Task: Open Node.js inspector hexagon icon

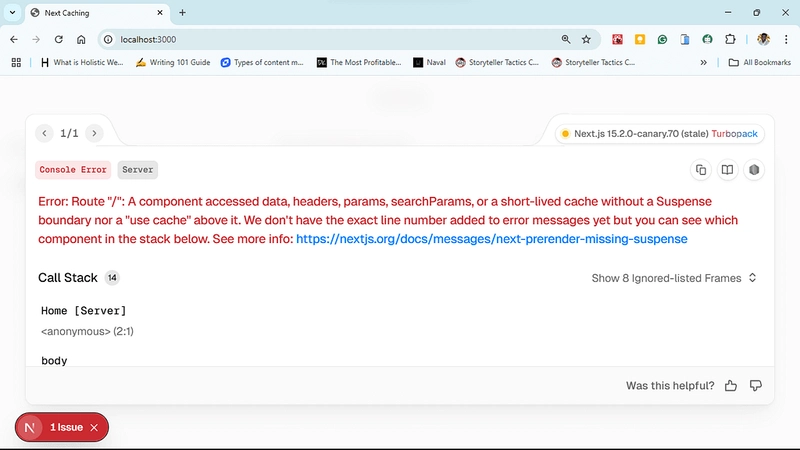Action: click(x=754, y=170)
